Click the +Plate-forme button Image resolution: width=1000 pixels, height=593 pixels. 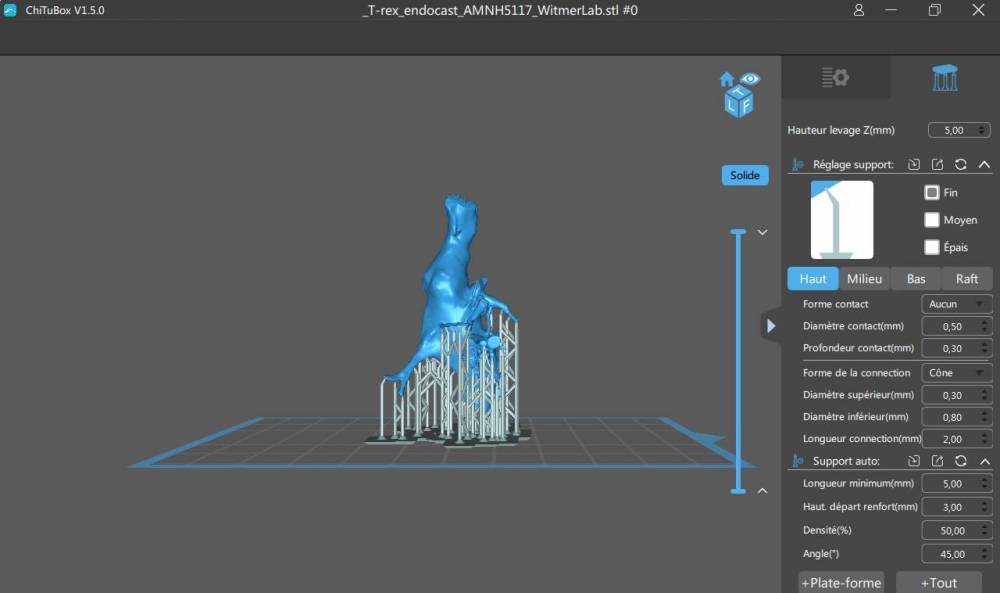841,583
